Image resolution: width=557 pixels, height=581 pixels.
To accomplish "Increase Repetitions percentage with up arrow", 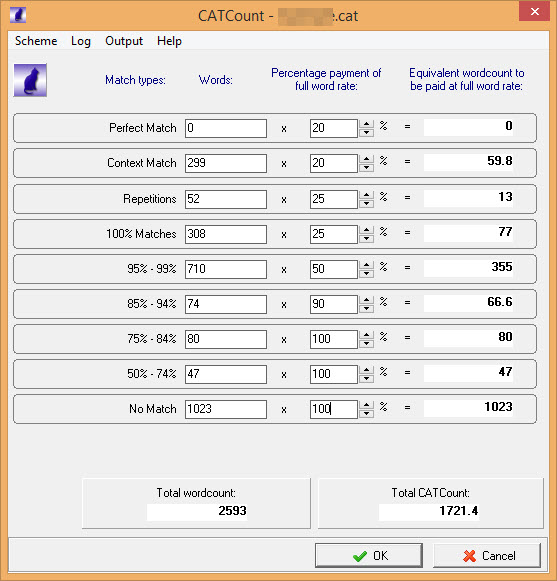I will pos(366,195).
